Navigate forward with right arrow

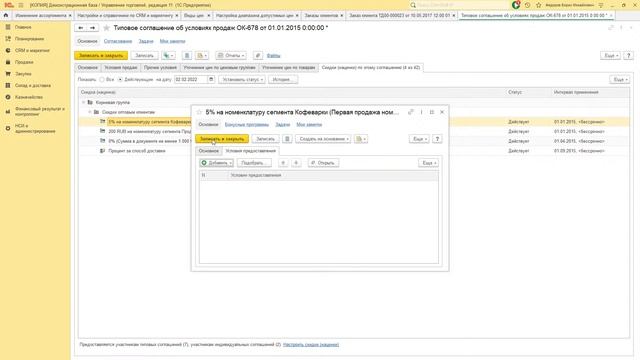point(93,28)
